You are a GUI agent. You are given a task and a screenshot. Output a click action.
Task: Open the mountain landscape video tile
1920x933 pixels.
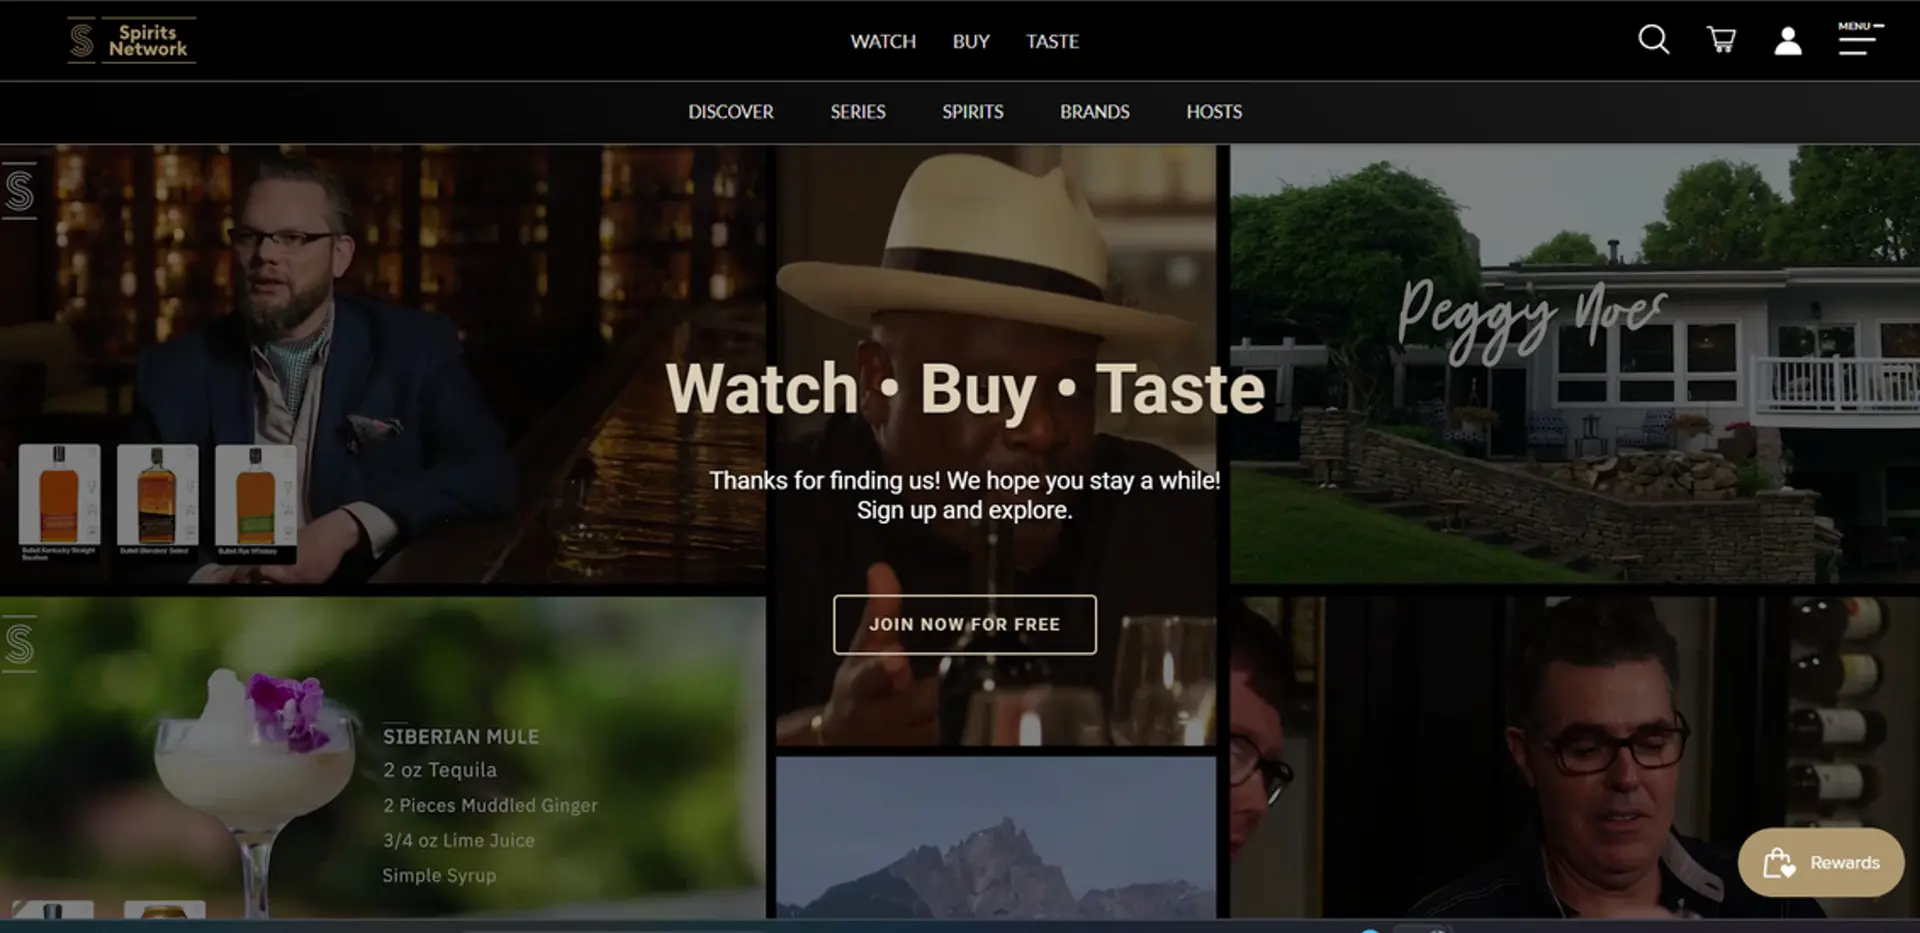pos(996,837)
